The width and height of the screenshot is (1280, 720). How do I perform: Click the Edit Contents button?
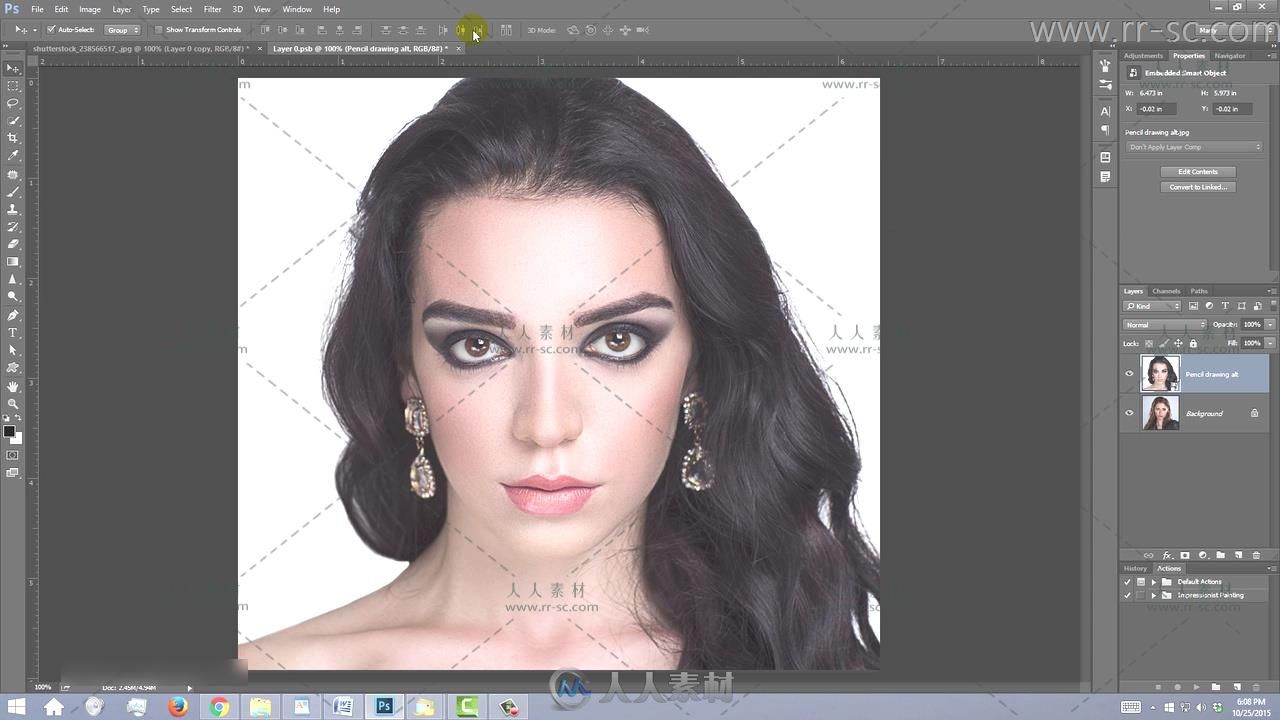pos(1198,172)
